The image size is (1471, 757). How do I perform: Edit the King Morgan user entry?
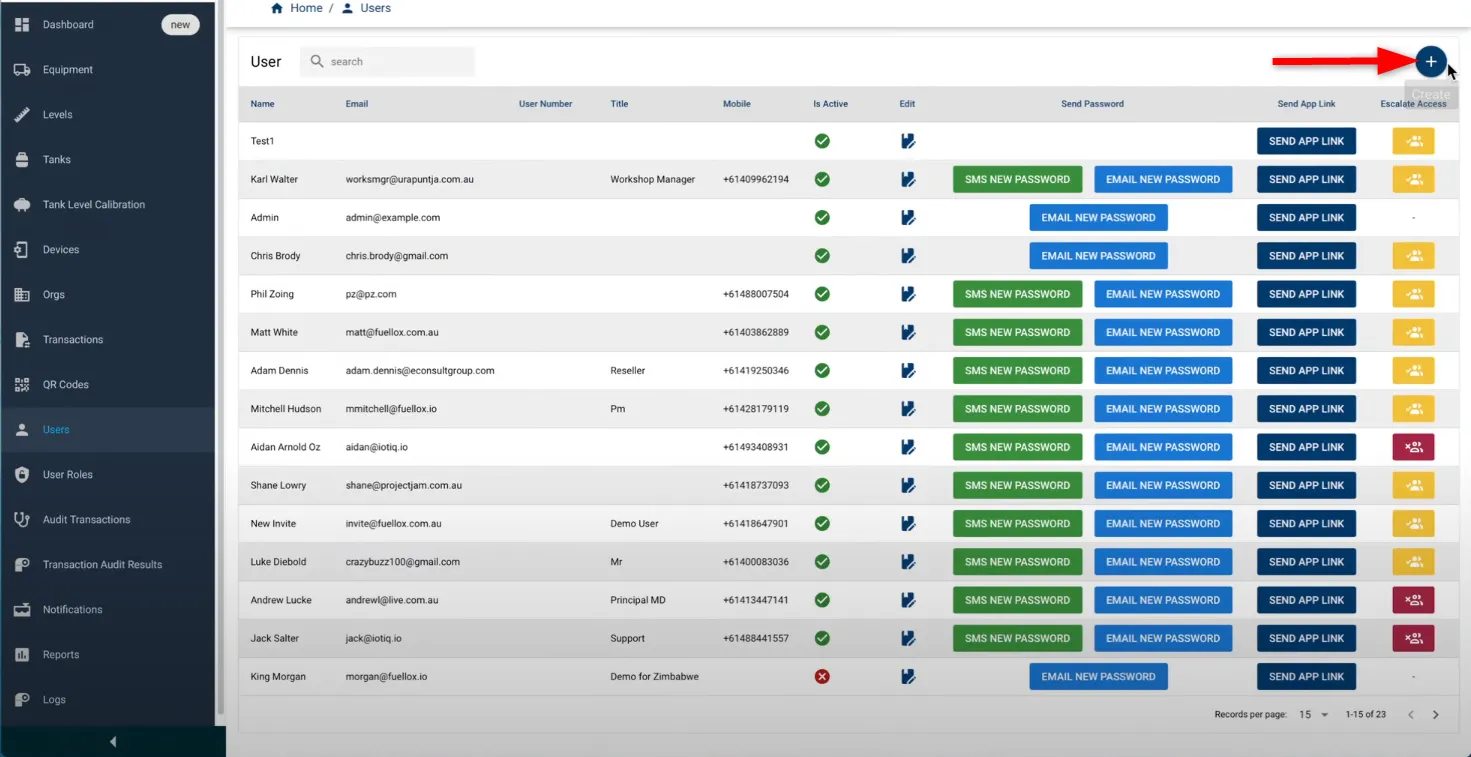pos(908,677)
